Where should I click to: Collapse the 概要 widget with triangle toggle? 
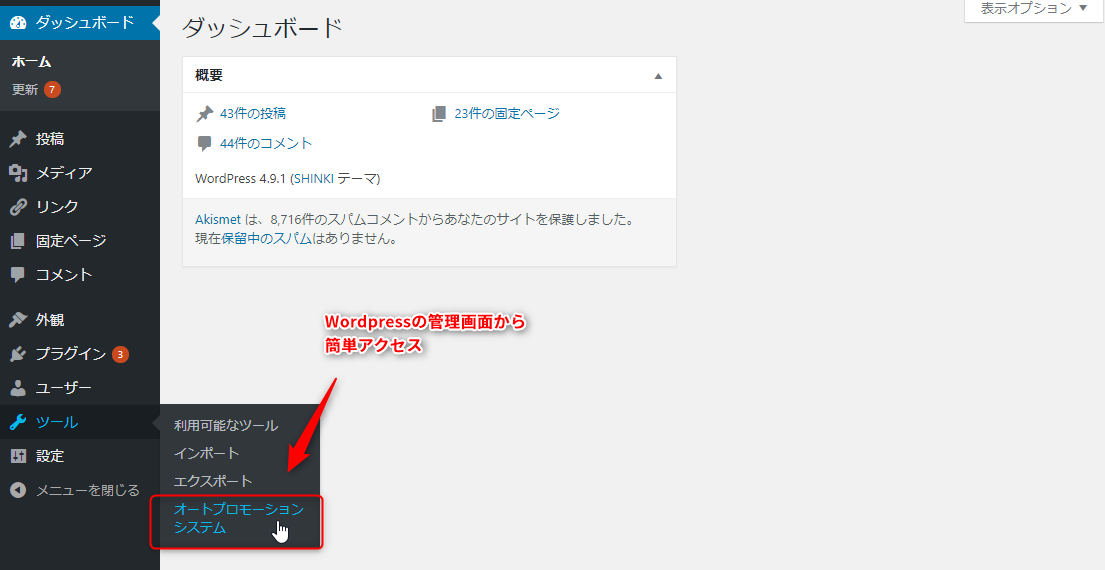[x=658, y=76]
